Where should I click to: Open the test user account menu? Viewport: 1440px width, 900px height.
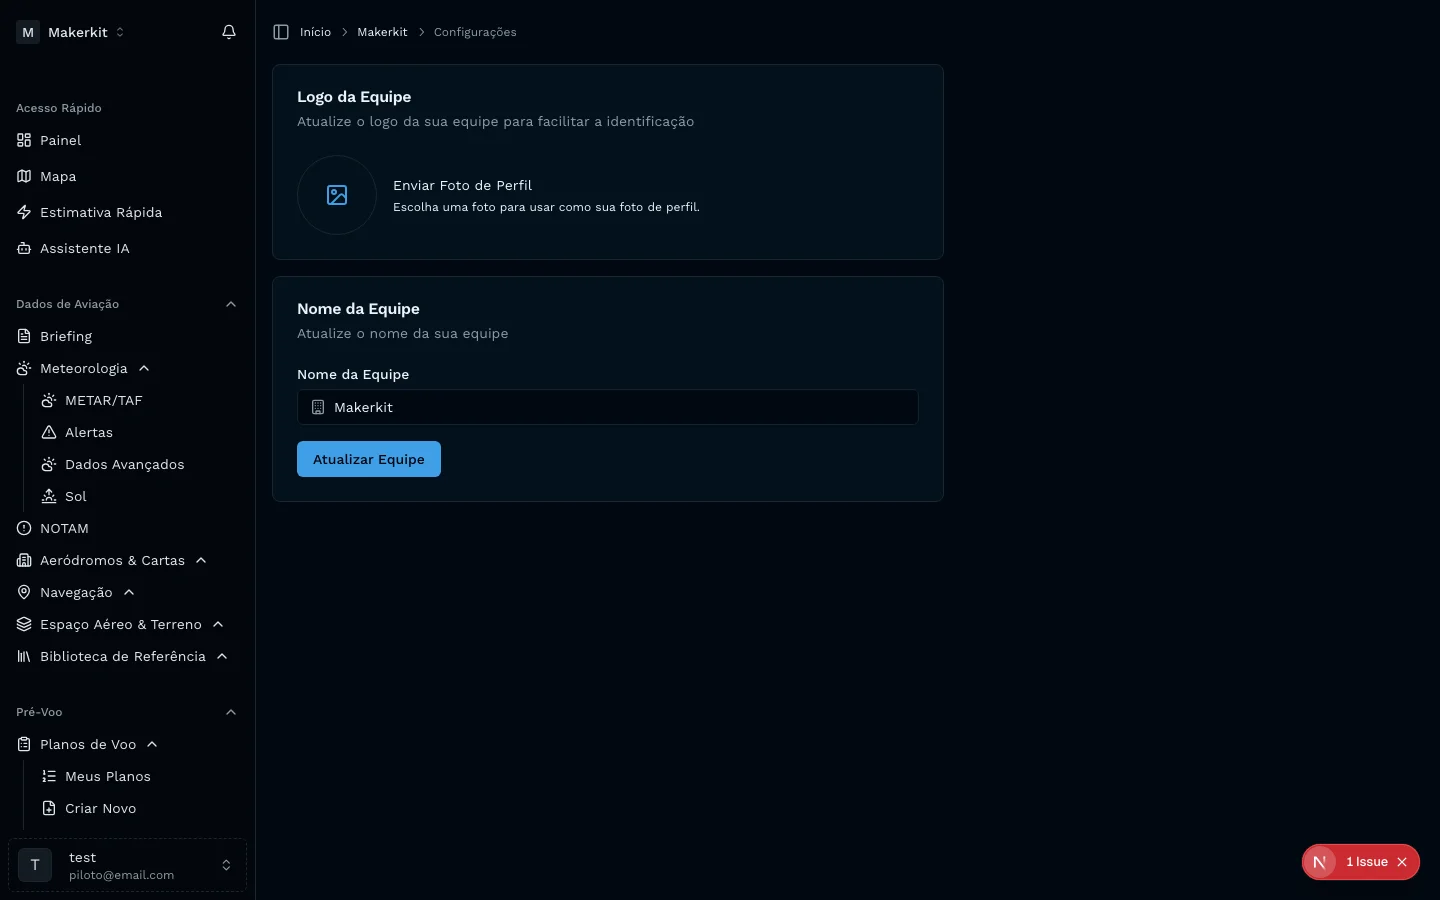(127, 865)
